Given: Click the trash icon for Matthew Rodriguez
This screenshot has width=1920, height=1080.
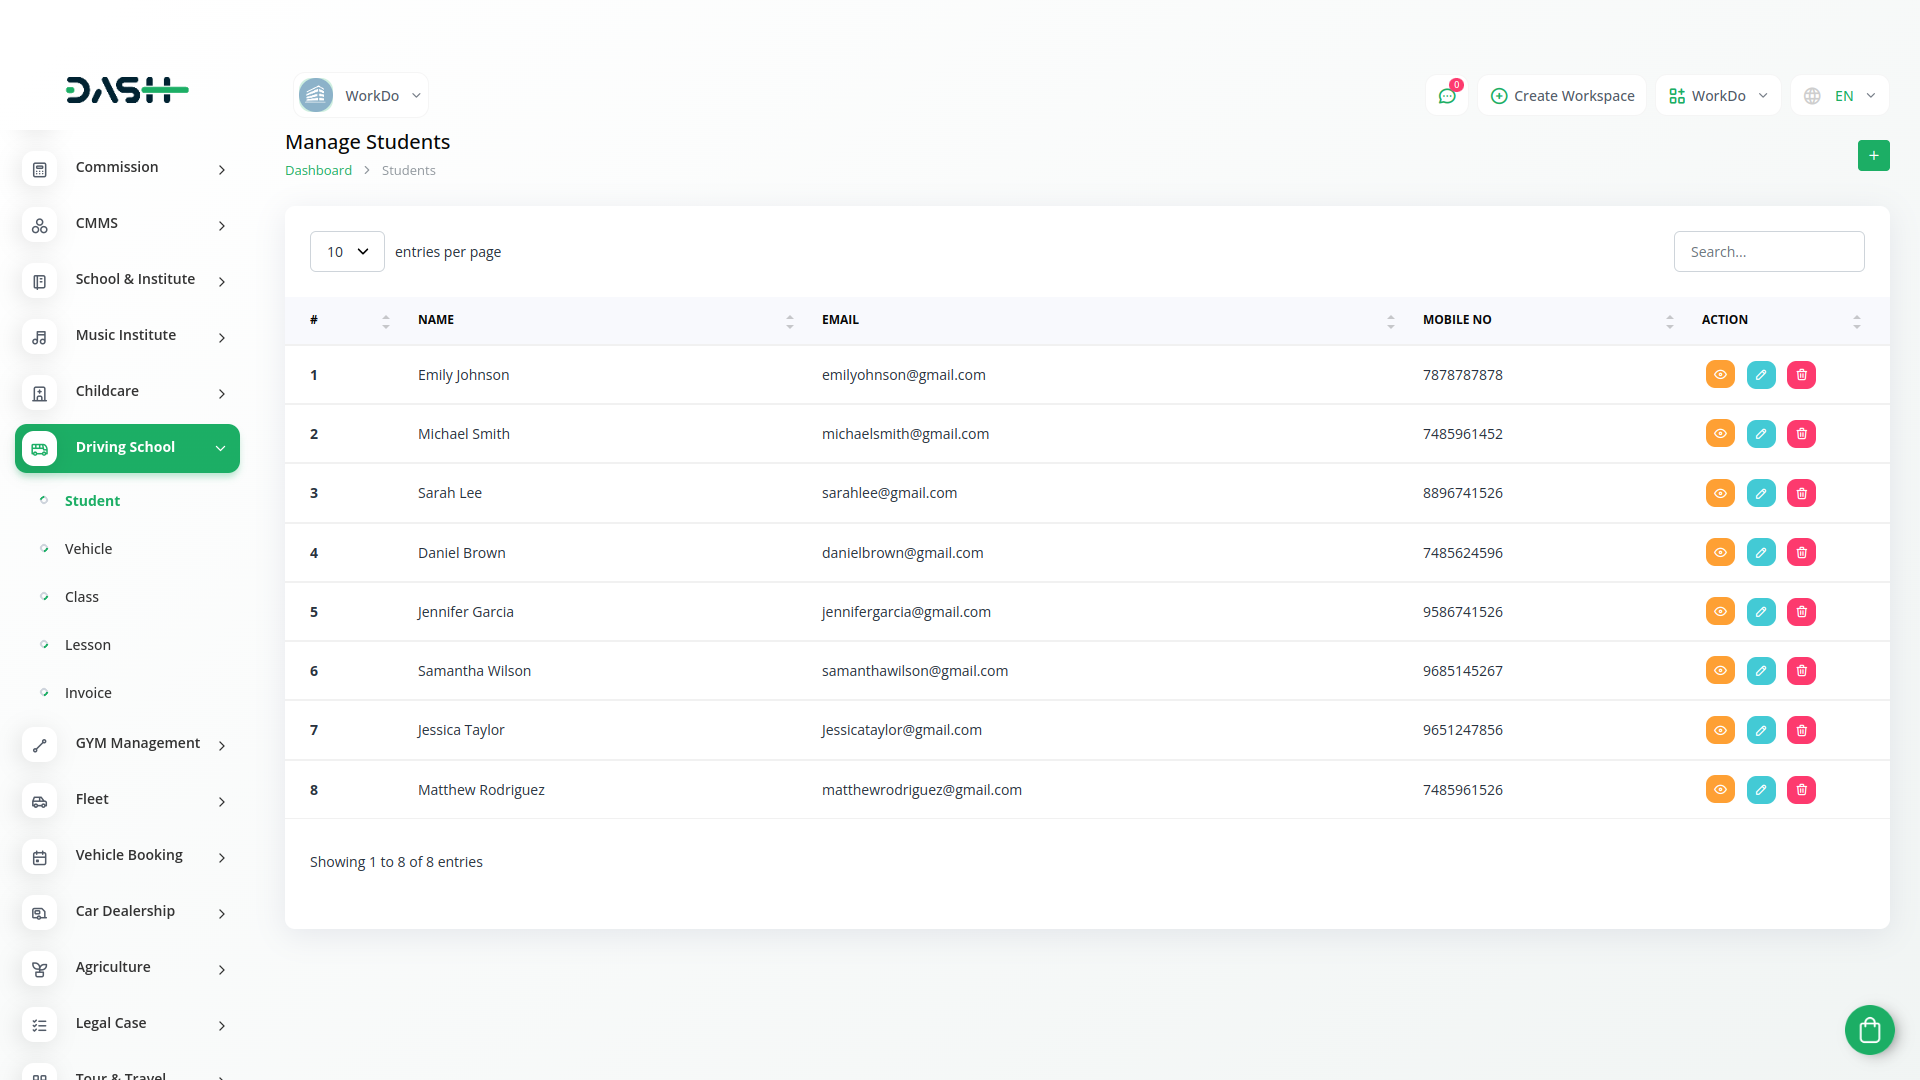Looking at the screenshot, I should [1801, 790].
